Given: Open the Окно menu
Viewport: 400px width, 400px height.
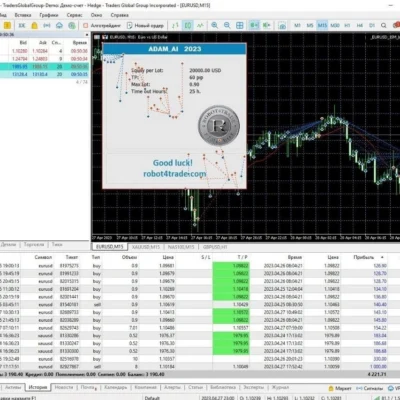Looking at the screenshot, I should coord(96,15).
